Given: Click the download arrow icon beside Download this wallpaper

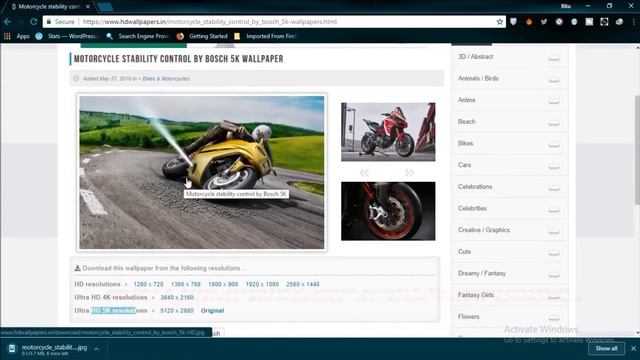Looking at the screenshot, I should click(x=77, y=268).
